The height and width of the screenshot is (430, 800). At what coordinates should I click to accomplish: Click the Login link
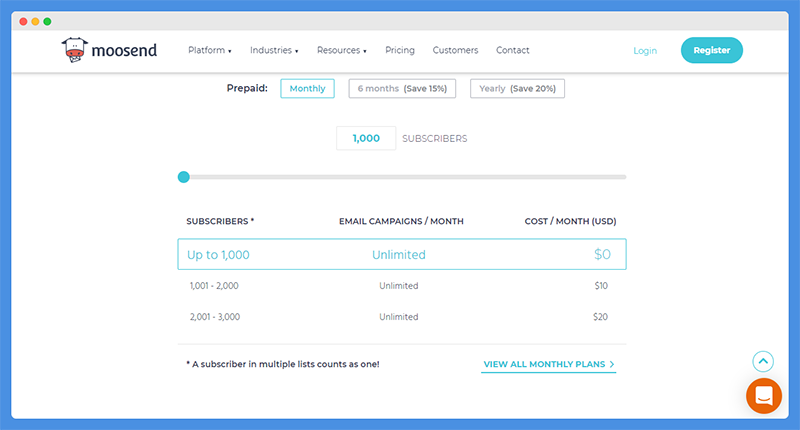pyautogui.click(x=645, y=50)
